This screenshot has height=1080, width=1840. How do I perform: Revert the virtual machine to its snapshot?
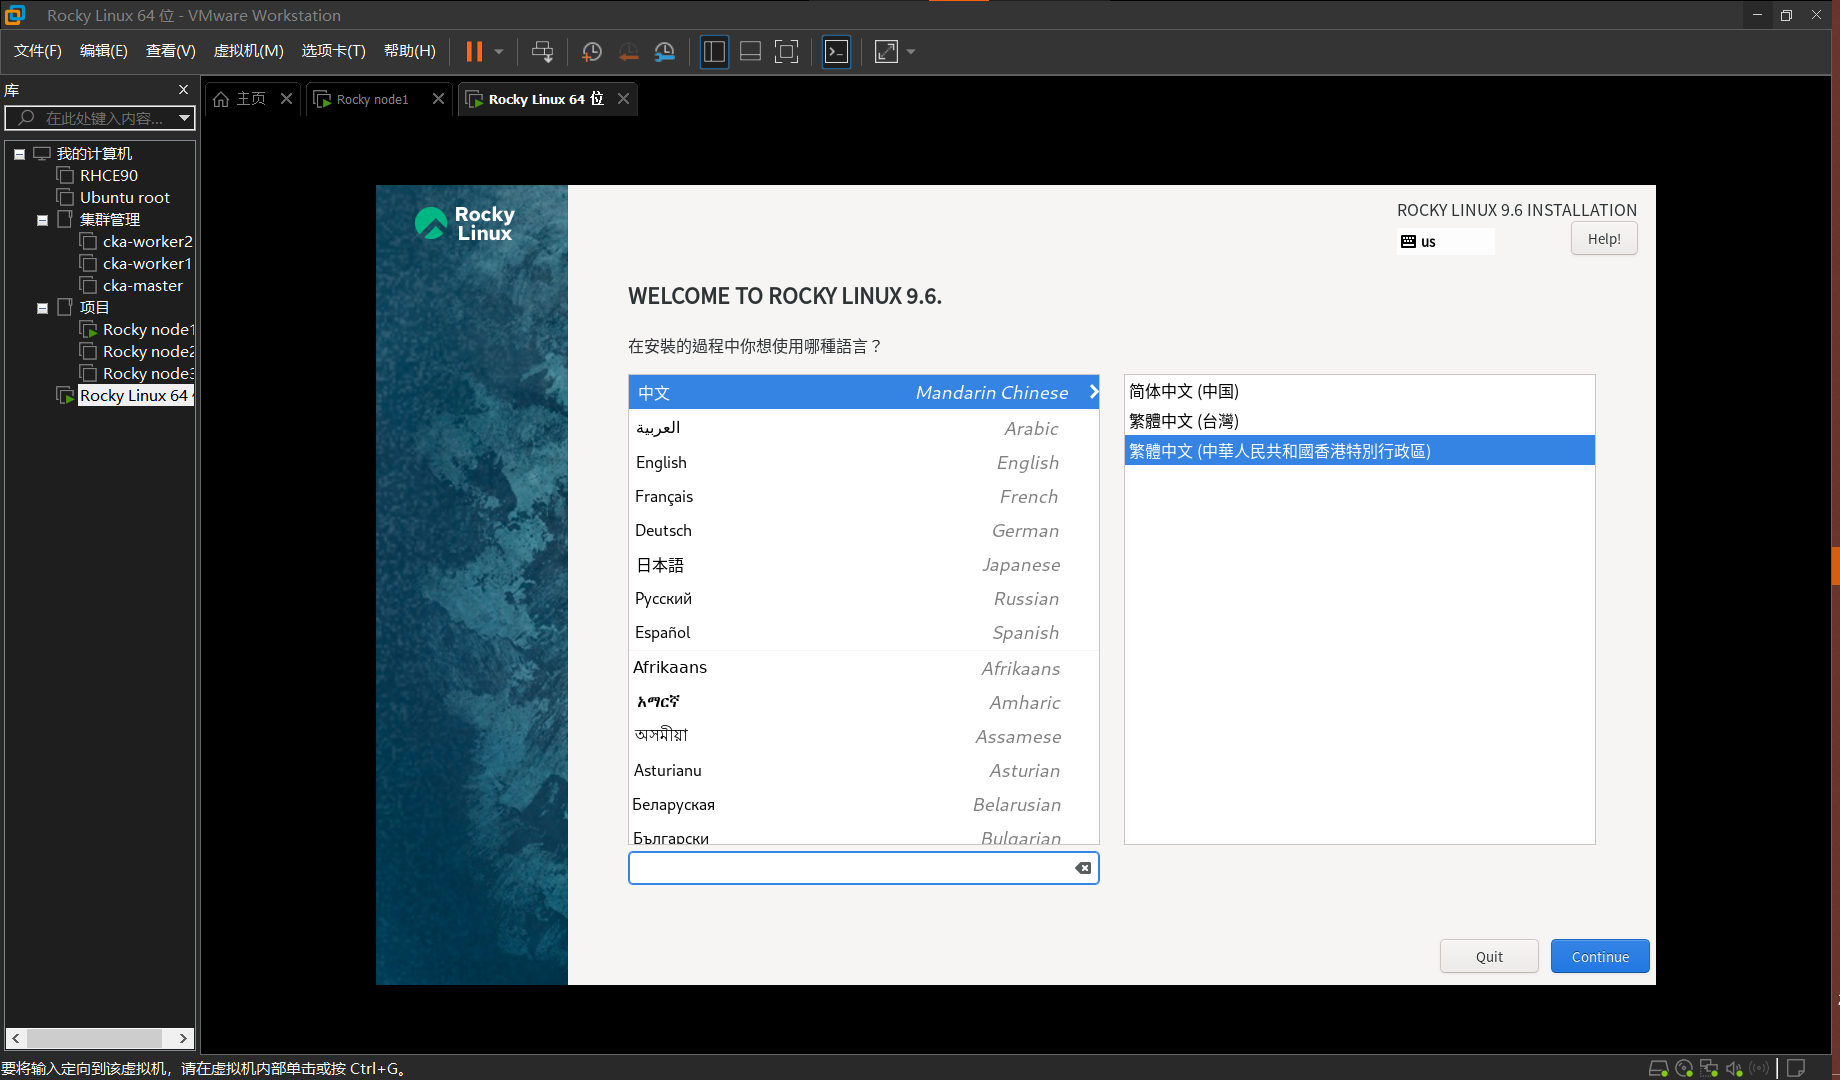point(628,51)
